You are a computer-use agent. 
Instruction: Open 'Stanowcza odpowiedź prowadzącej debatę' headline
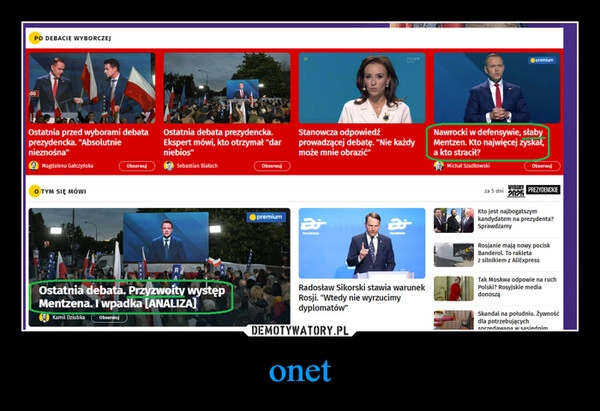[x=354, y=138]
